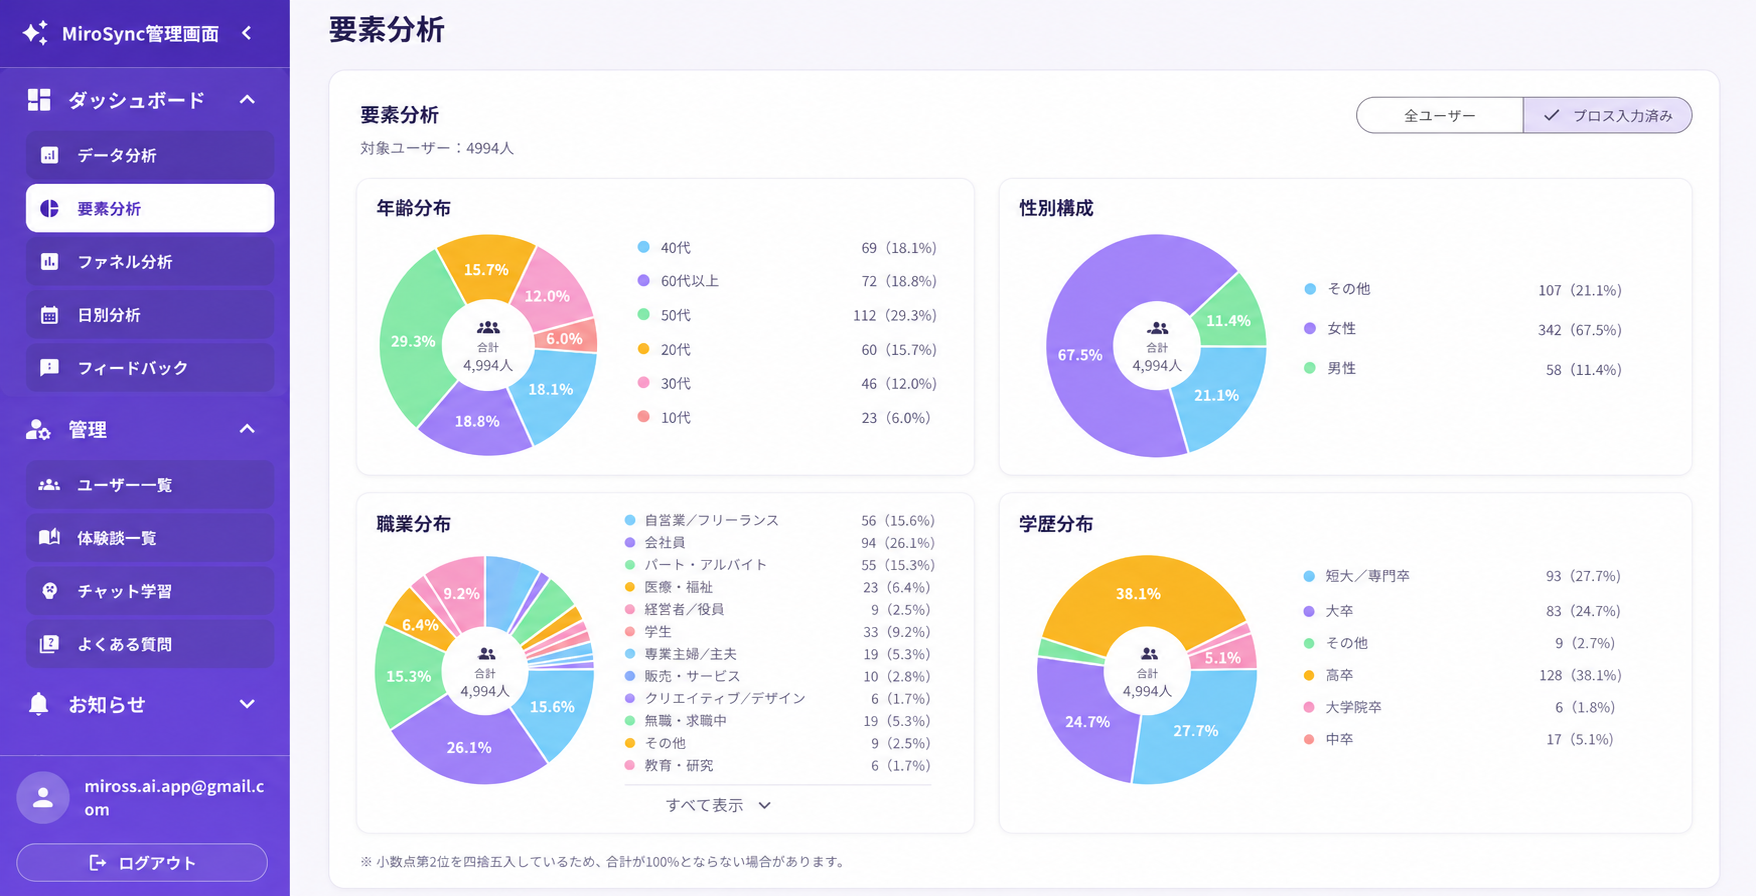Viewport: 1756px width, 896px height.
Task: Click the データ分析 chart icon
Action: click(x=49, y=155)
